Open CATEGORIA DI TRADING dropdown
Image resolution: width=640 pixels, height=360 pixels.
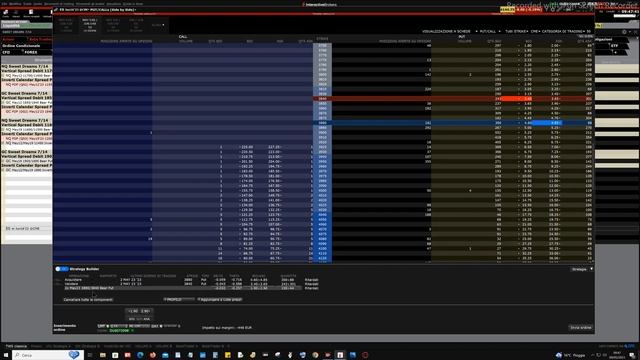click(564, 31)
